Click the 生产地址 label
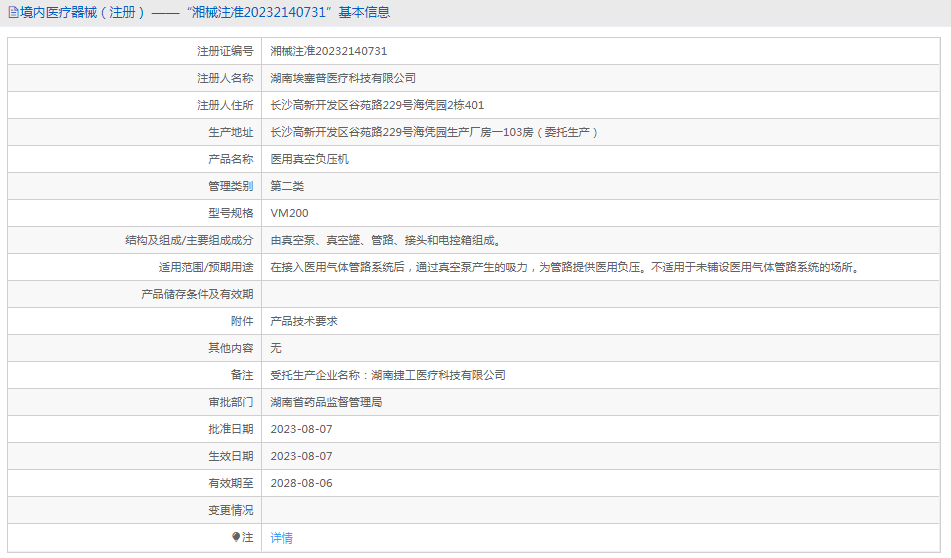 click(x=230, y=132)
